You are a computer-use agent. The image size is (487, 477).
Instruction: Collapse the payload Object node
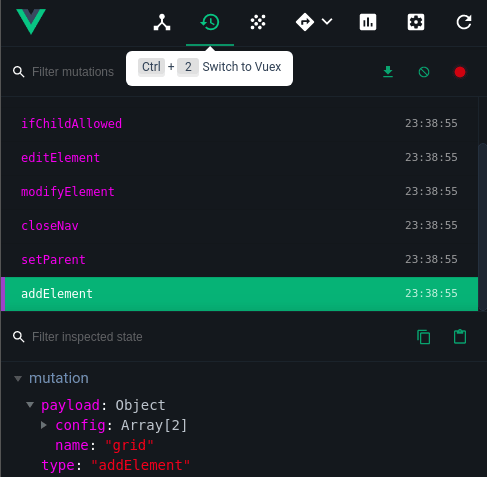click(30, 405)
